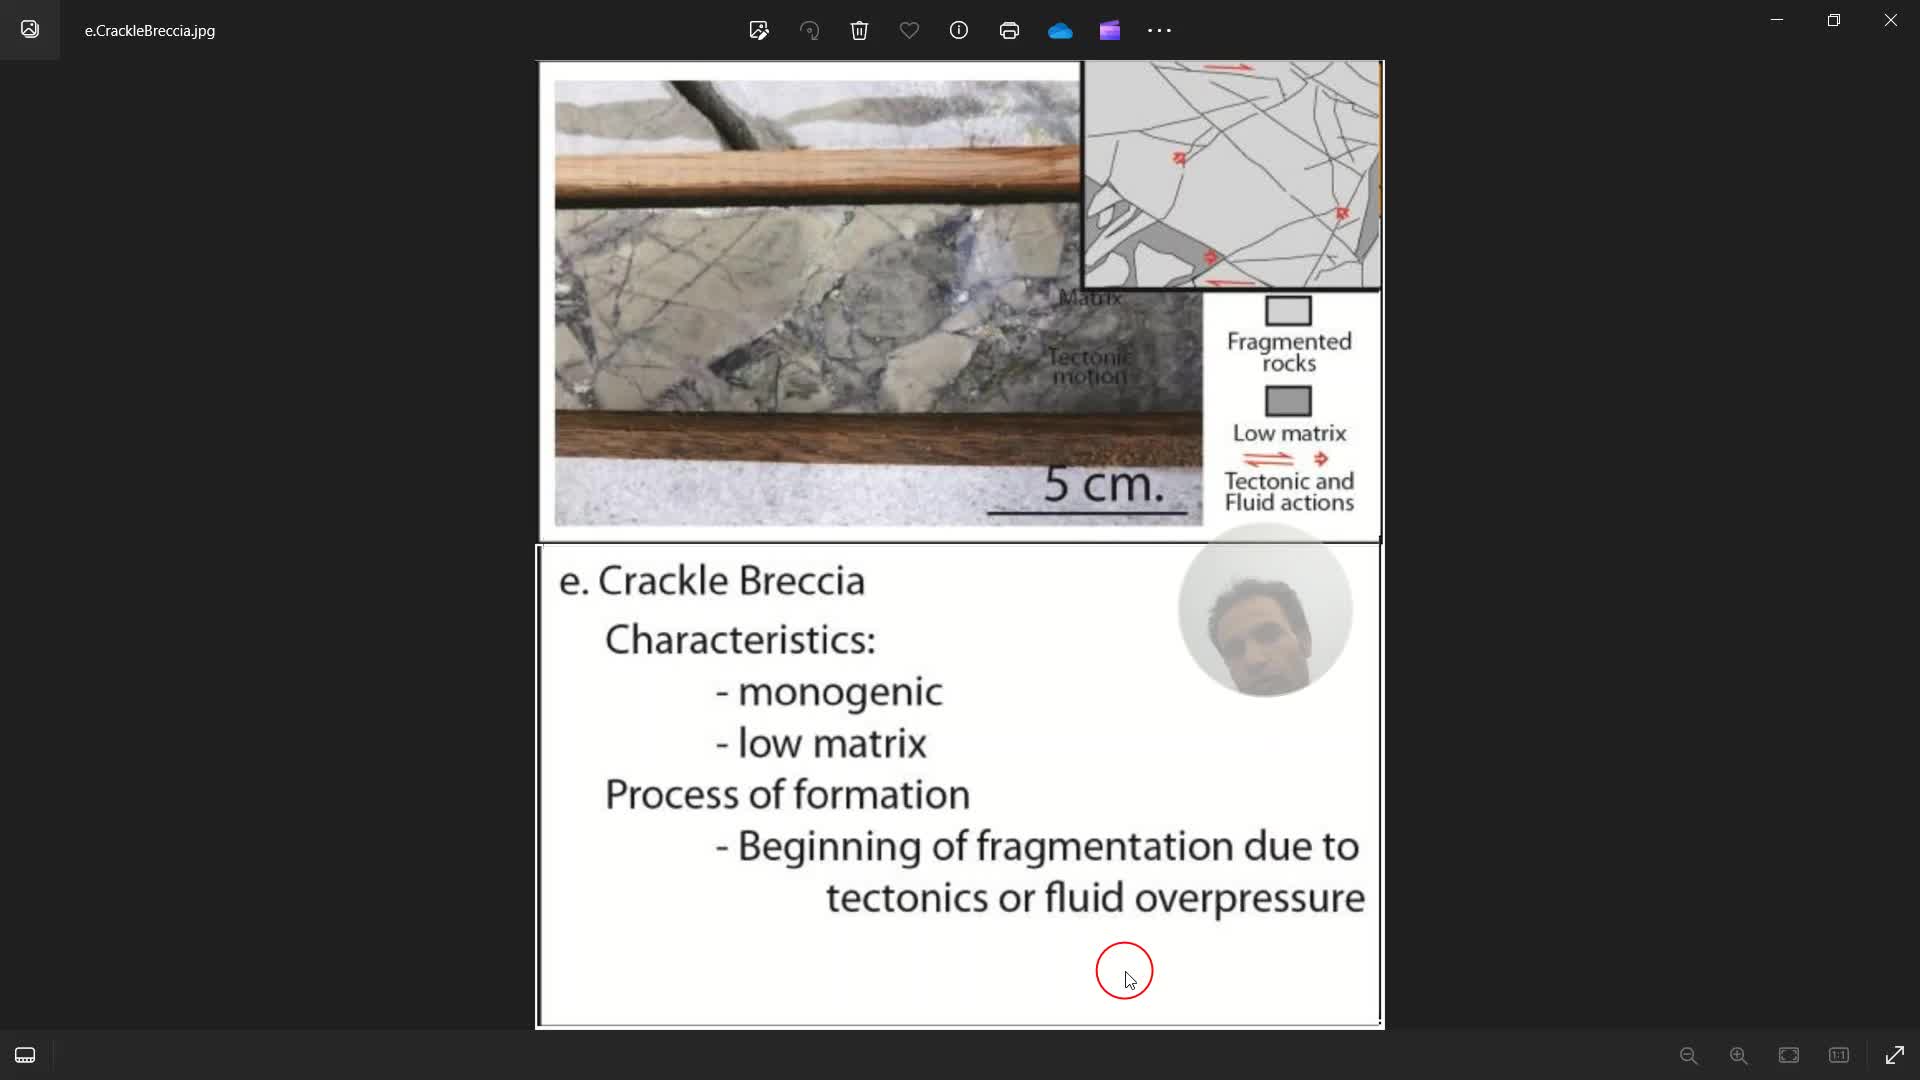Open the See more options menu
This screenshot has height=1080, width=1920.
[1159, 30]
